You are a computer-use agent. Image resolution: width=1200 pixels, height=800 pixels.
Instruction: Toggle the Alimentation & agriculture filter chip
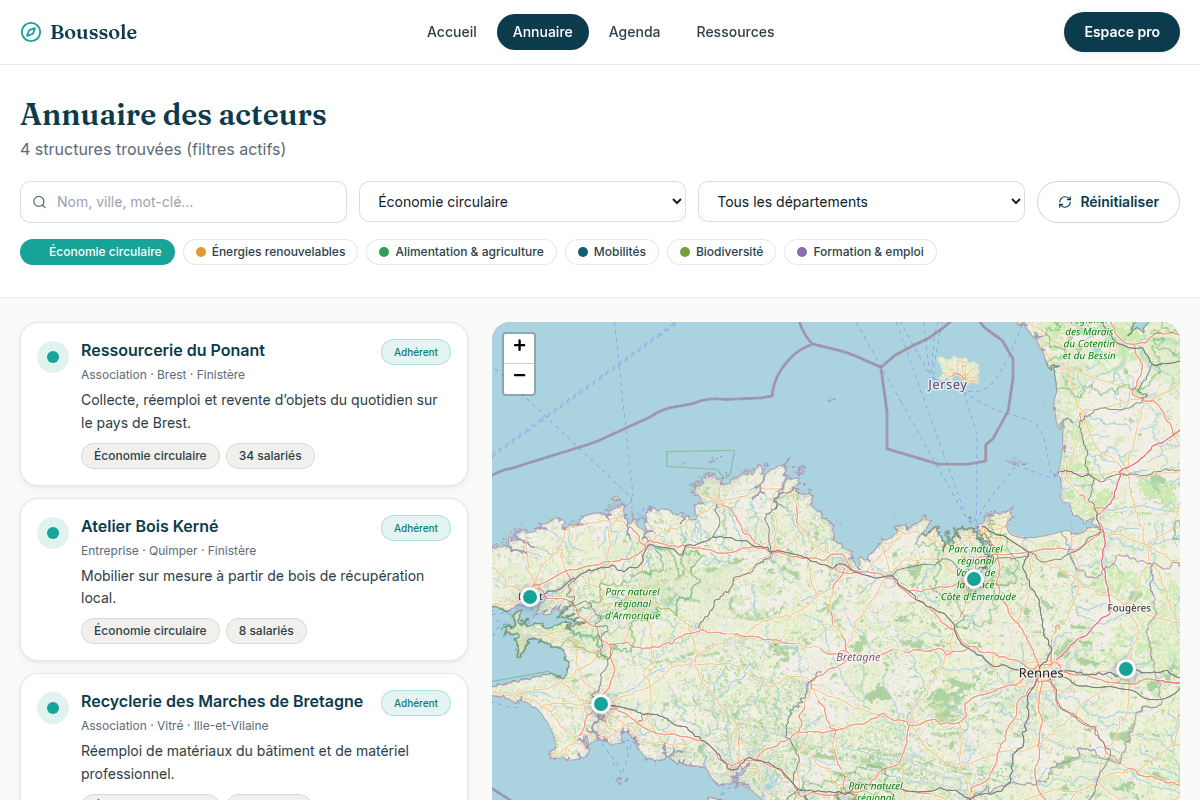(x=461, y=252)
